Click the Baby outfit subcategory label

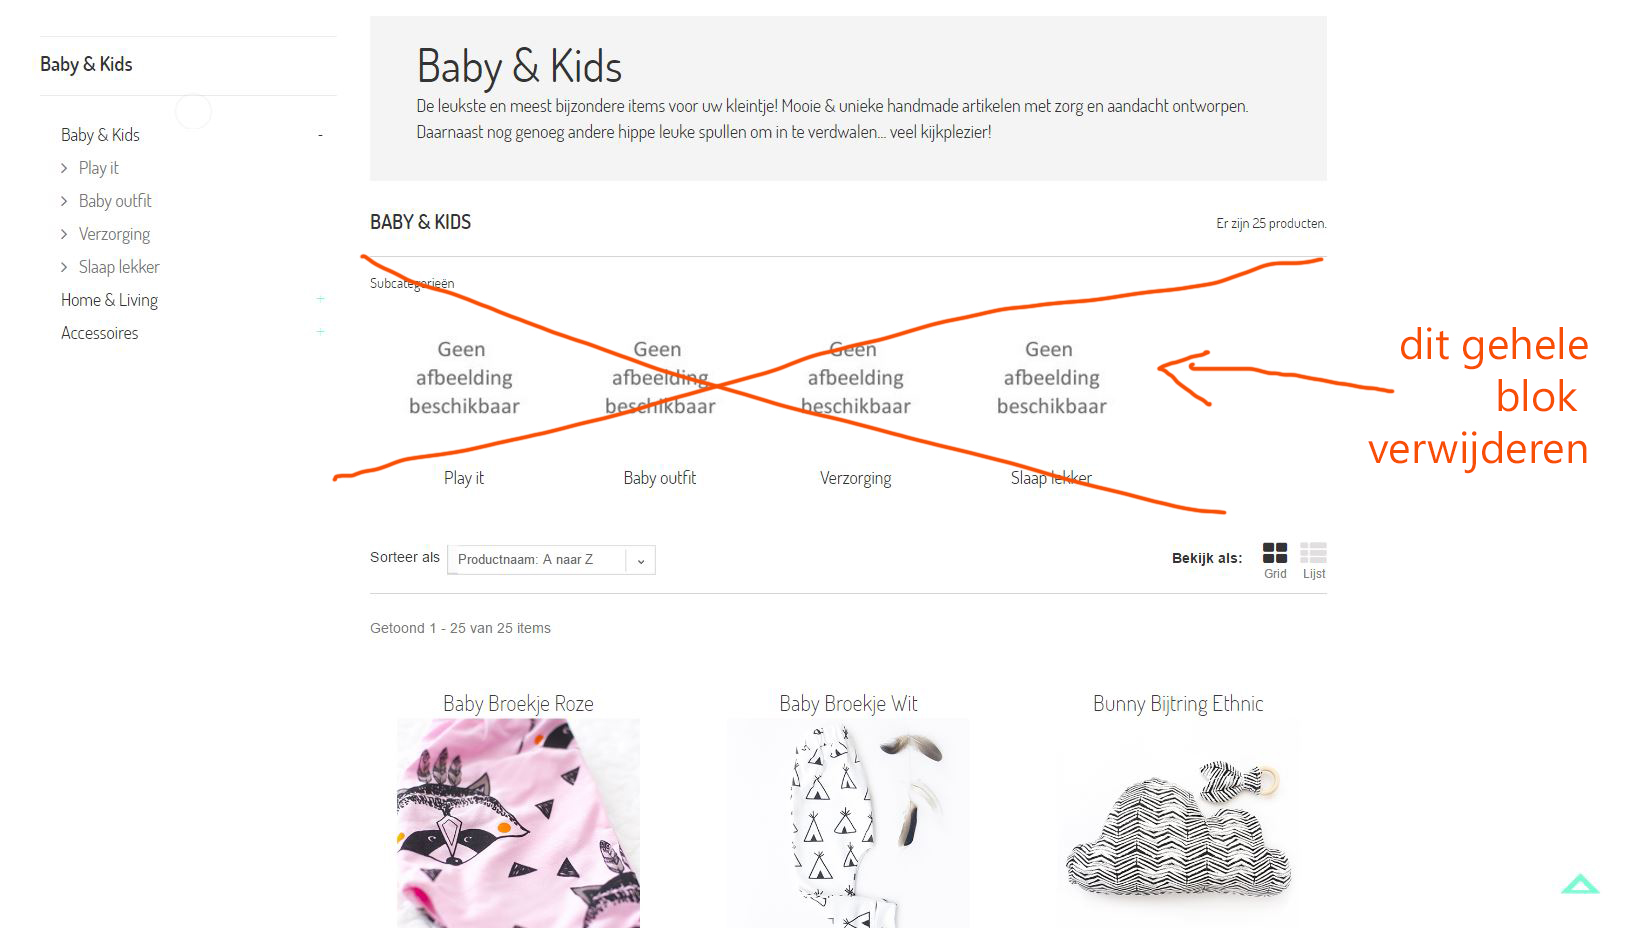tap(660, 478)
